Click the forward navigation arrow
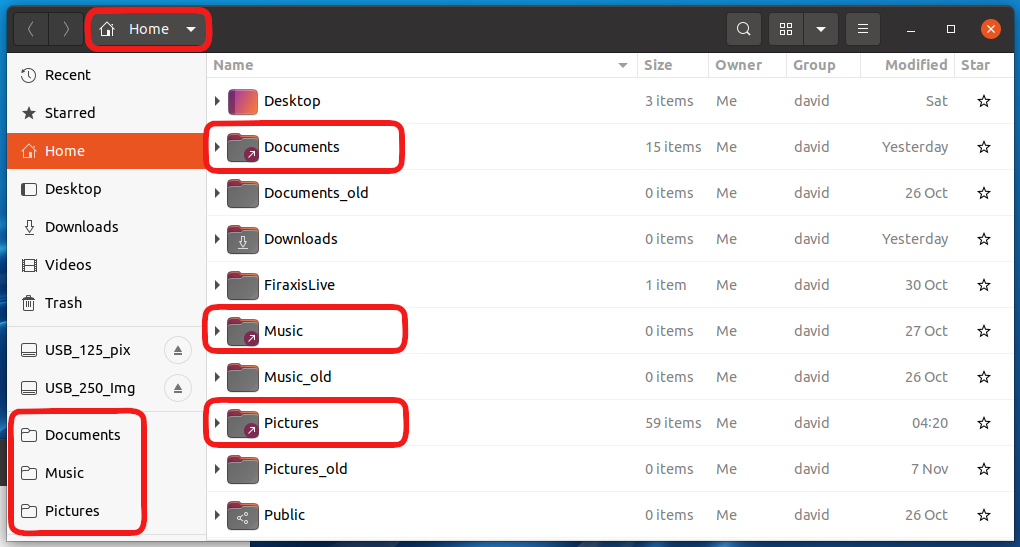 [66, 29]
